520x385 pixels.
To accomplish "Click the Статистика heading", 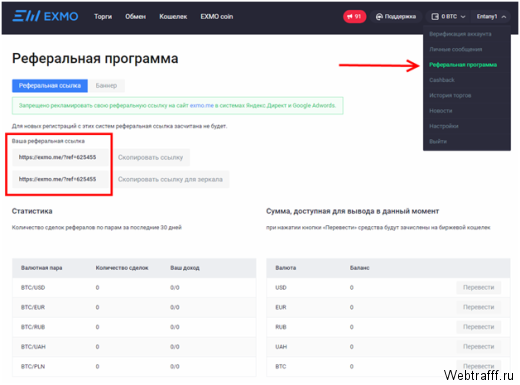I will (32, 211).
